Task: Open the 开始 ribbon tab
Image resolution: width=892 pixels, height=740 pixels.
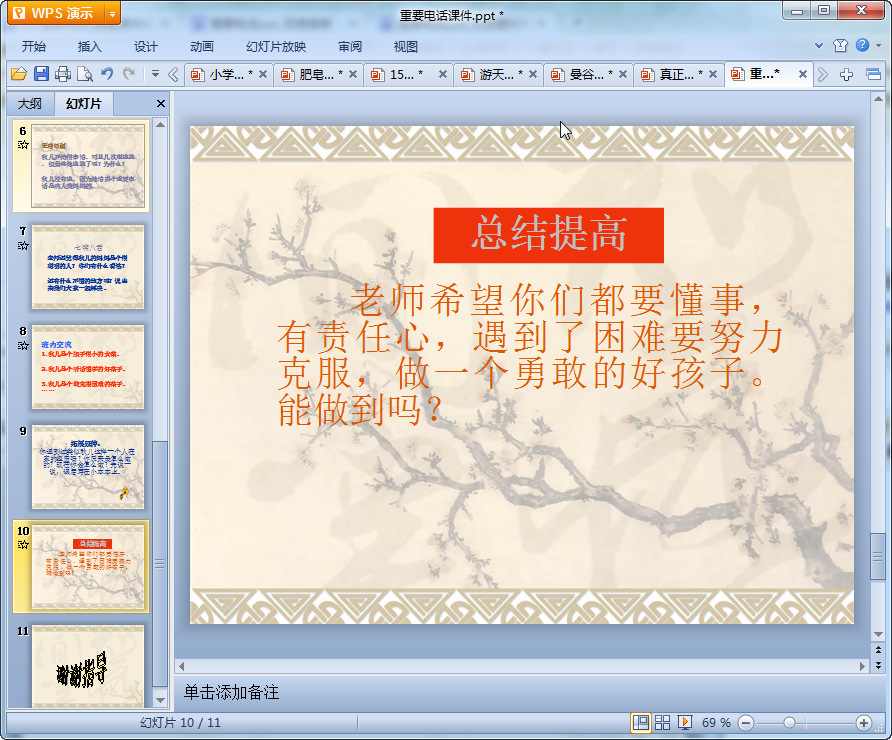Action: (34, 47)
